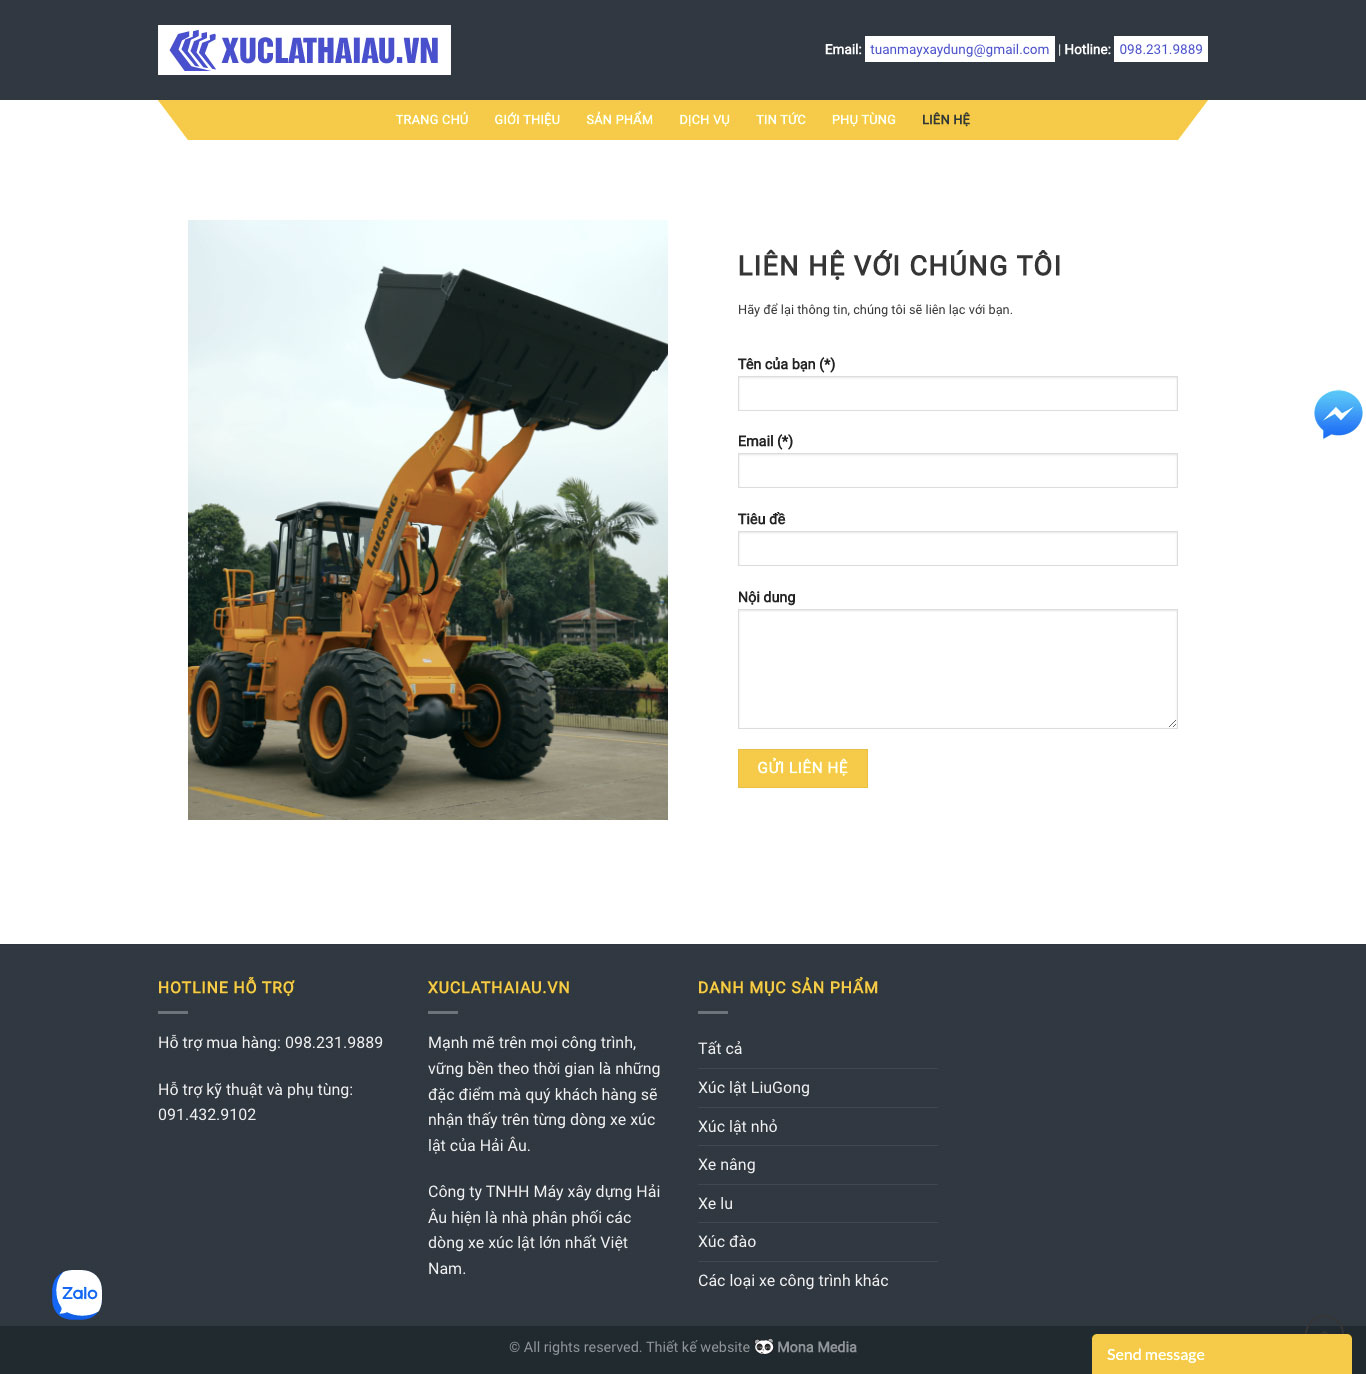1366x1374 pixels.
Task: Click the DANH MỤC SẢN PHẨM footer heading
Action: [x=788, y=988]
